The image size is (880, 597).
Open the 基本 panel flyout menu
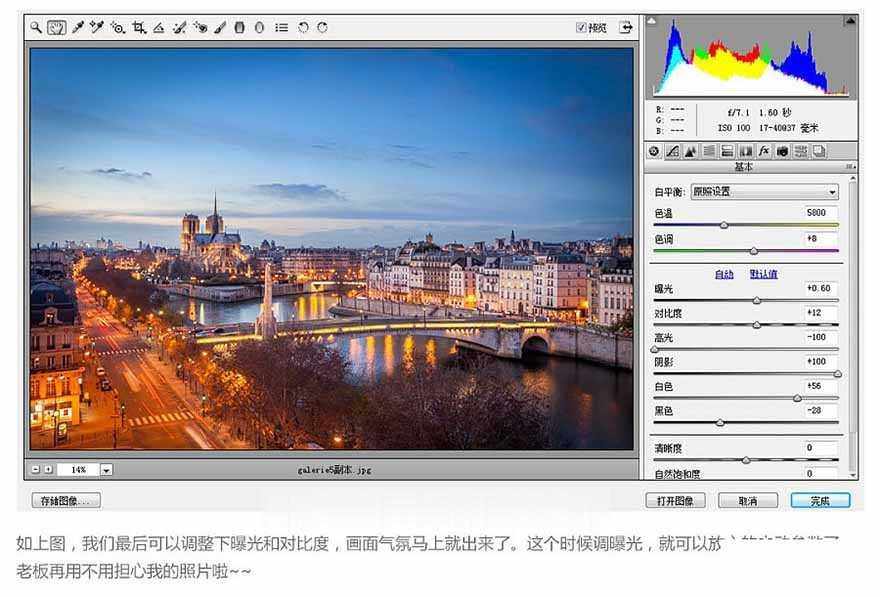click(x=851, y=167)
